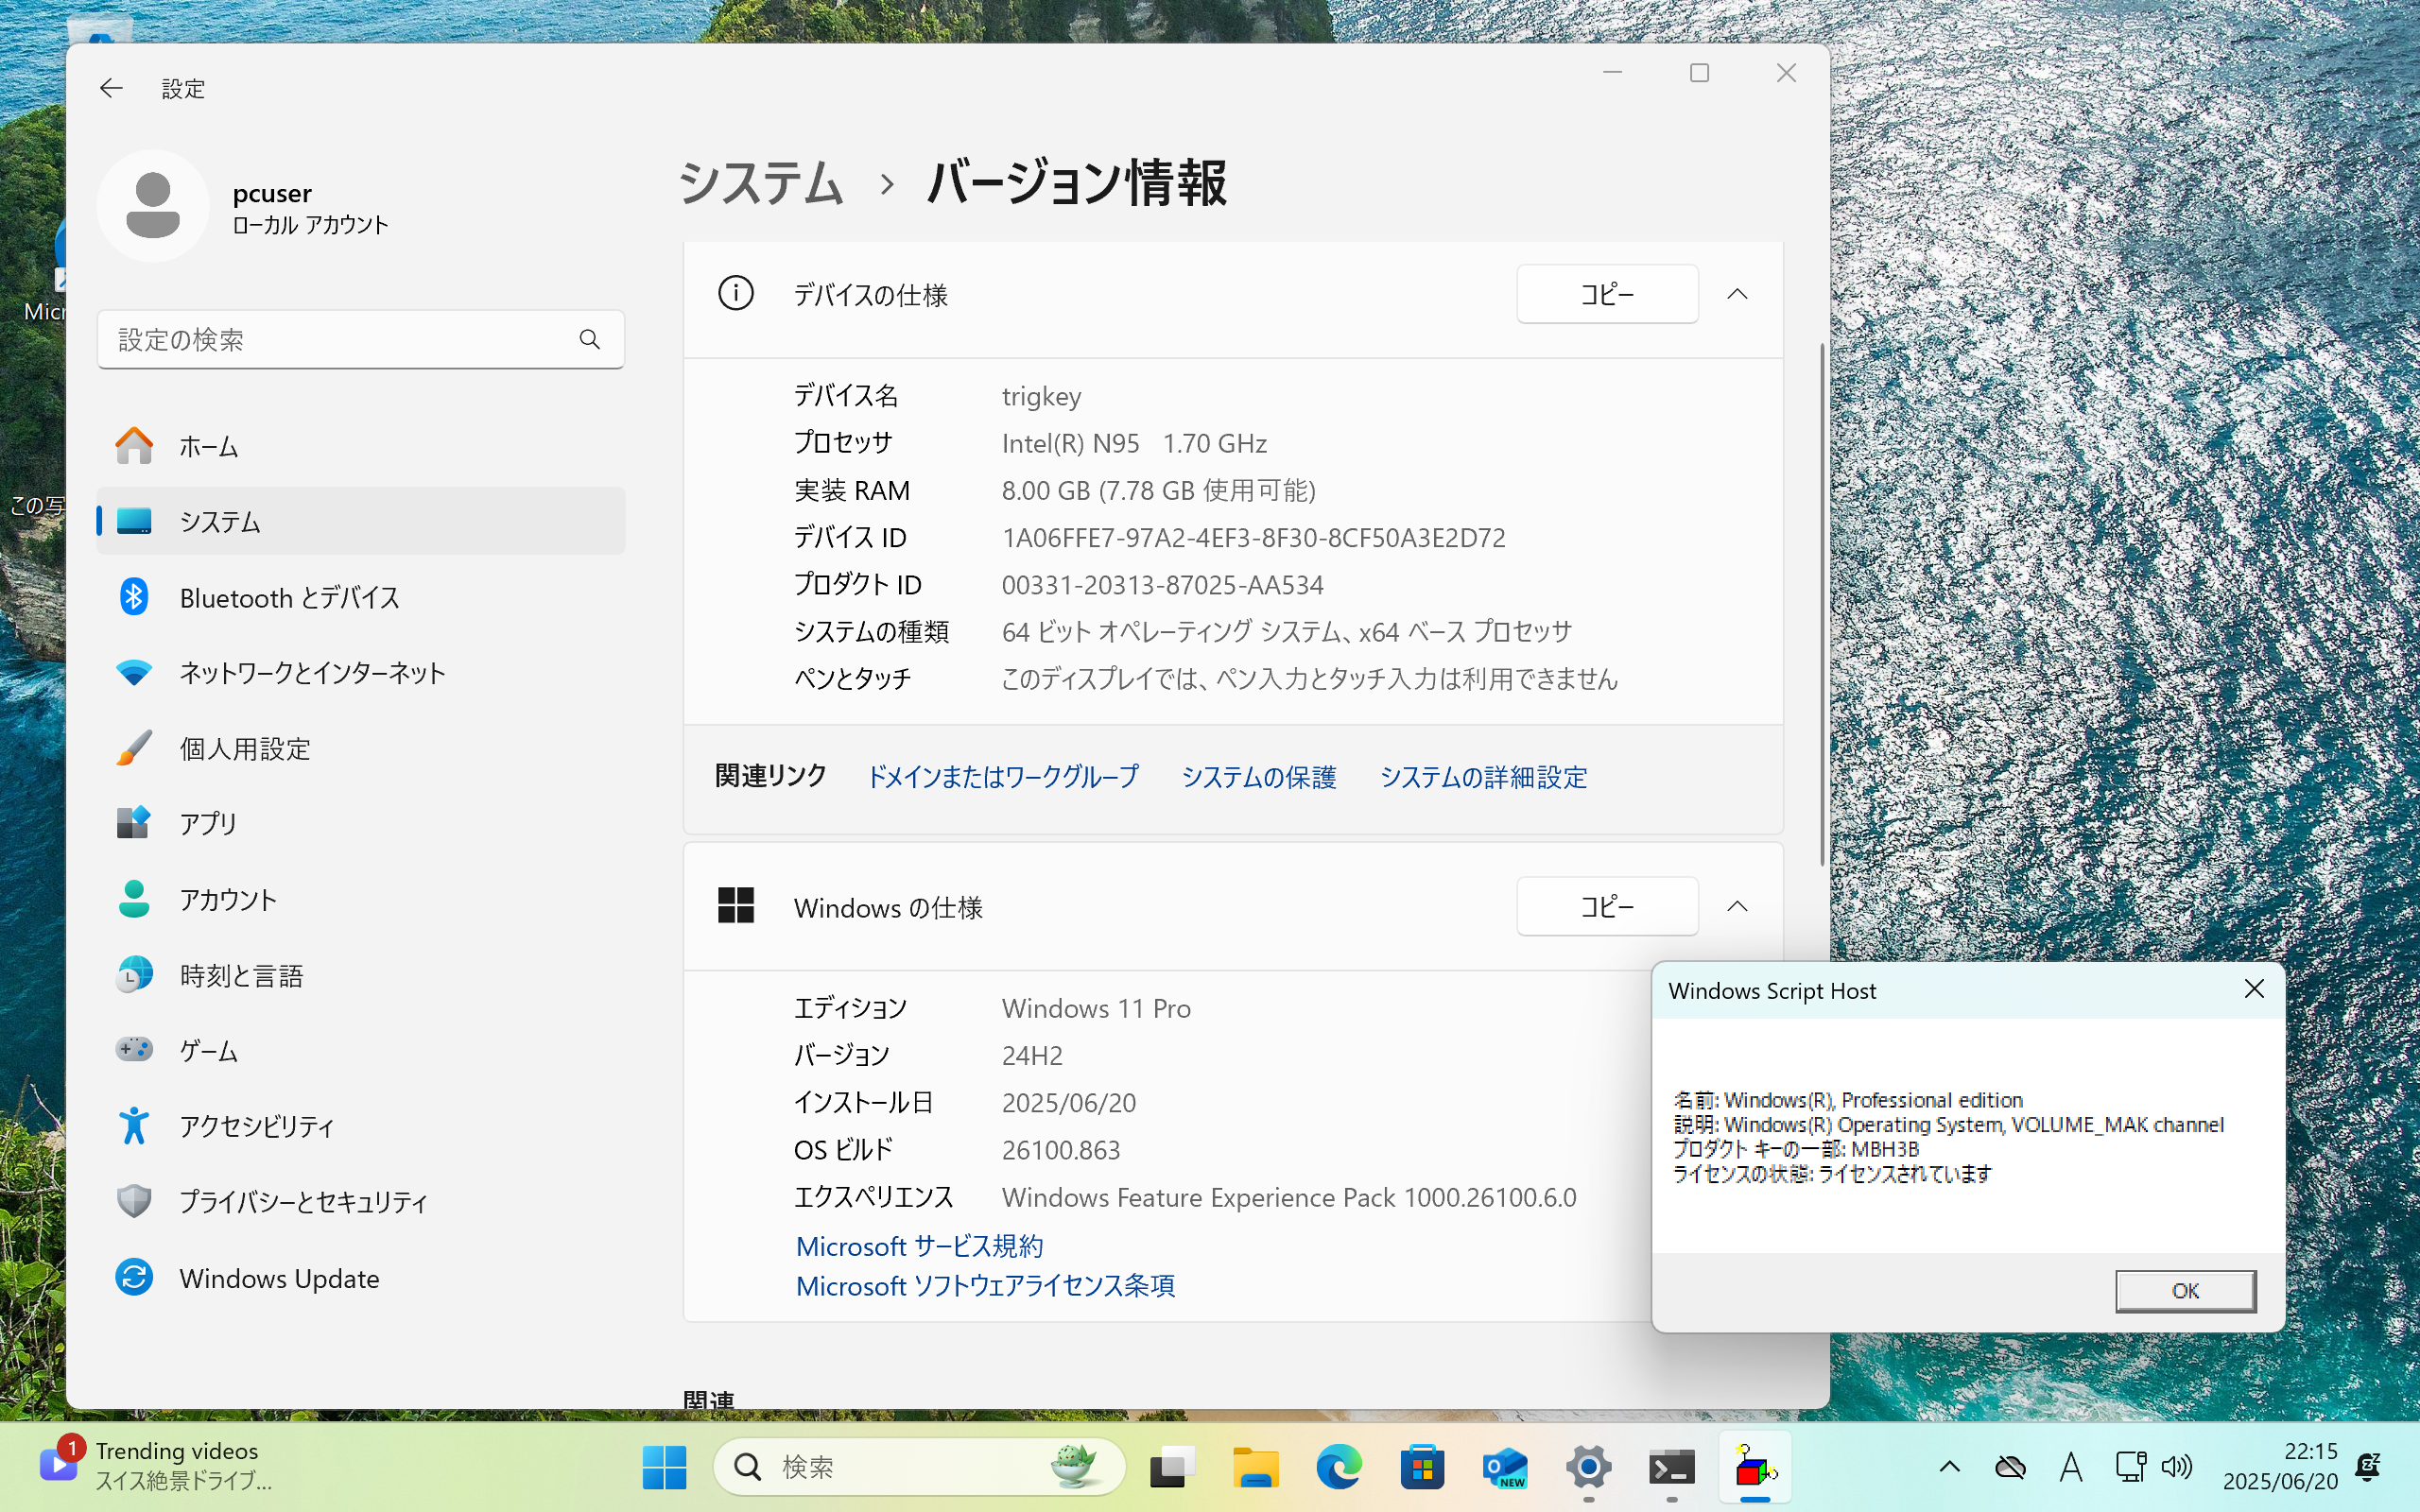Click the taskbar 検索 search box
Viewport: 2420px width, 1512px height.
click(919, 1467)
